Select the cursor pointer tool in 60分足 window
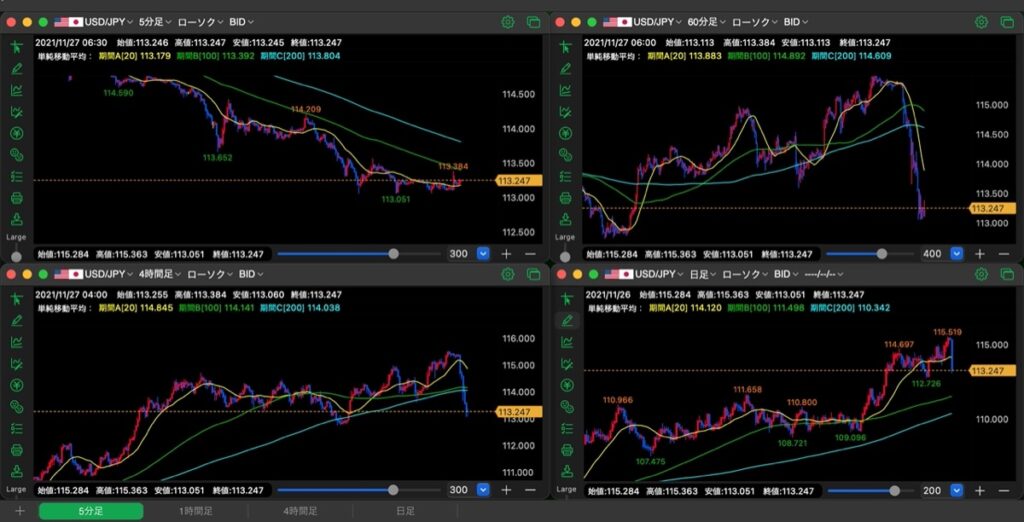The height and width of the screenshot is (522, 1024). point(566,46)
